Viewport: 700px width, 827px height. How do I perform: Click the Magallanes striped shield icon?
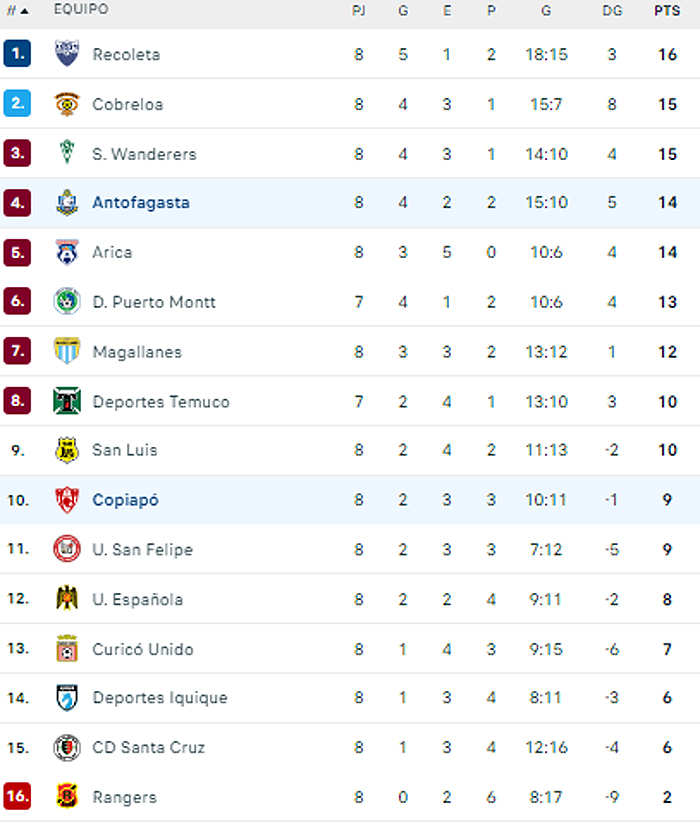[67, 351]
